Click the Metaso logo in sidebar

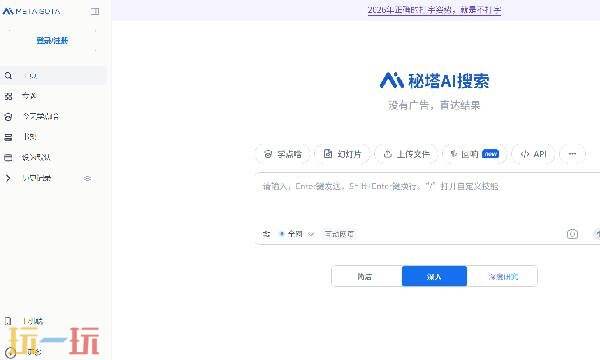[x=31, y=11]
